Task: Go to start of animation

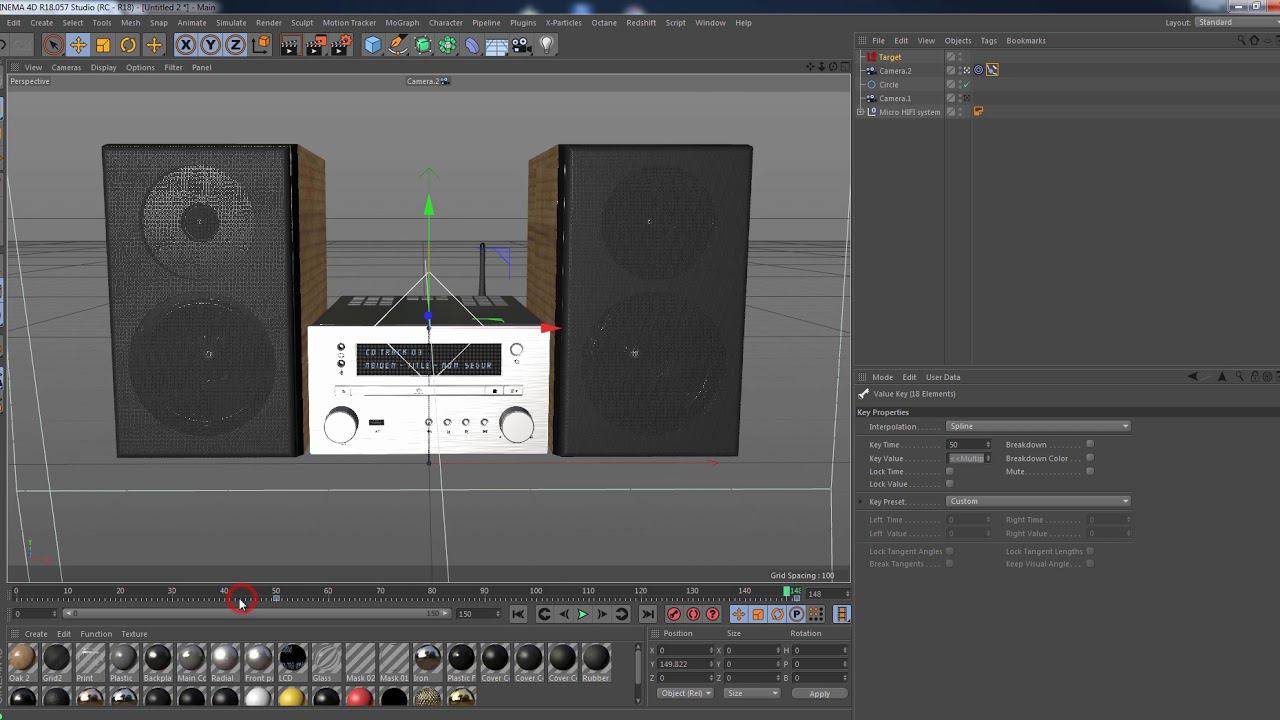Action: pos(518,614)
